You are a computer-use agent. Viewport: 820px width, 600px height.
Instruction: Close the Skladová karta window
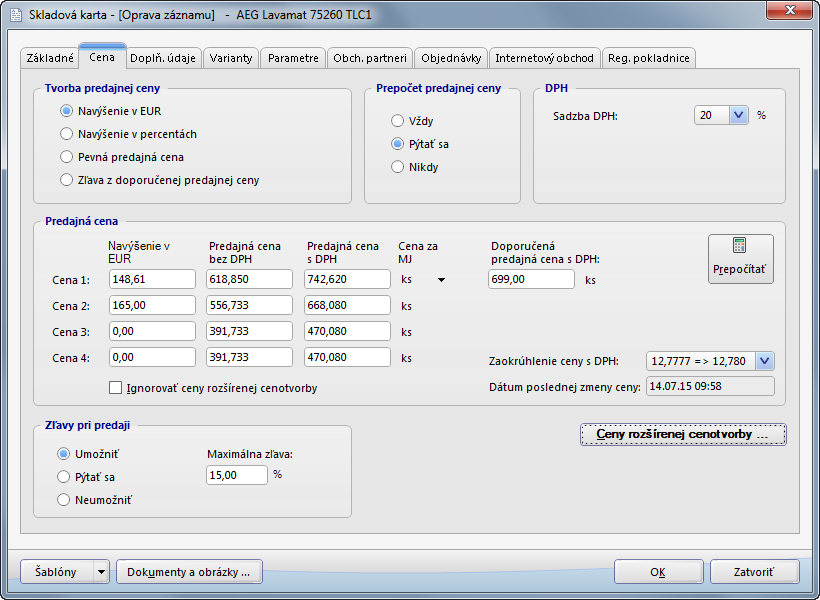pyautogui.click(x=790, y=10)
